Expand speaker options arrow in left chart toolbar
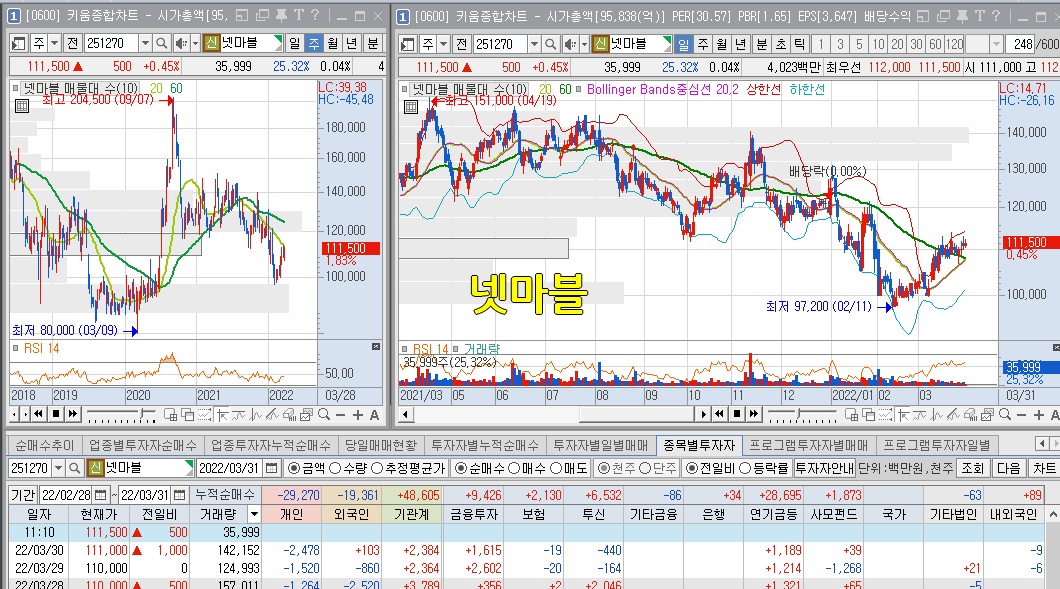 point(195,43)
